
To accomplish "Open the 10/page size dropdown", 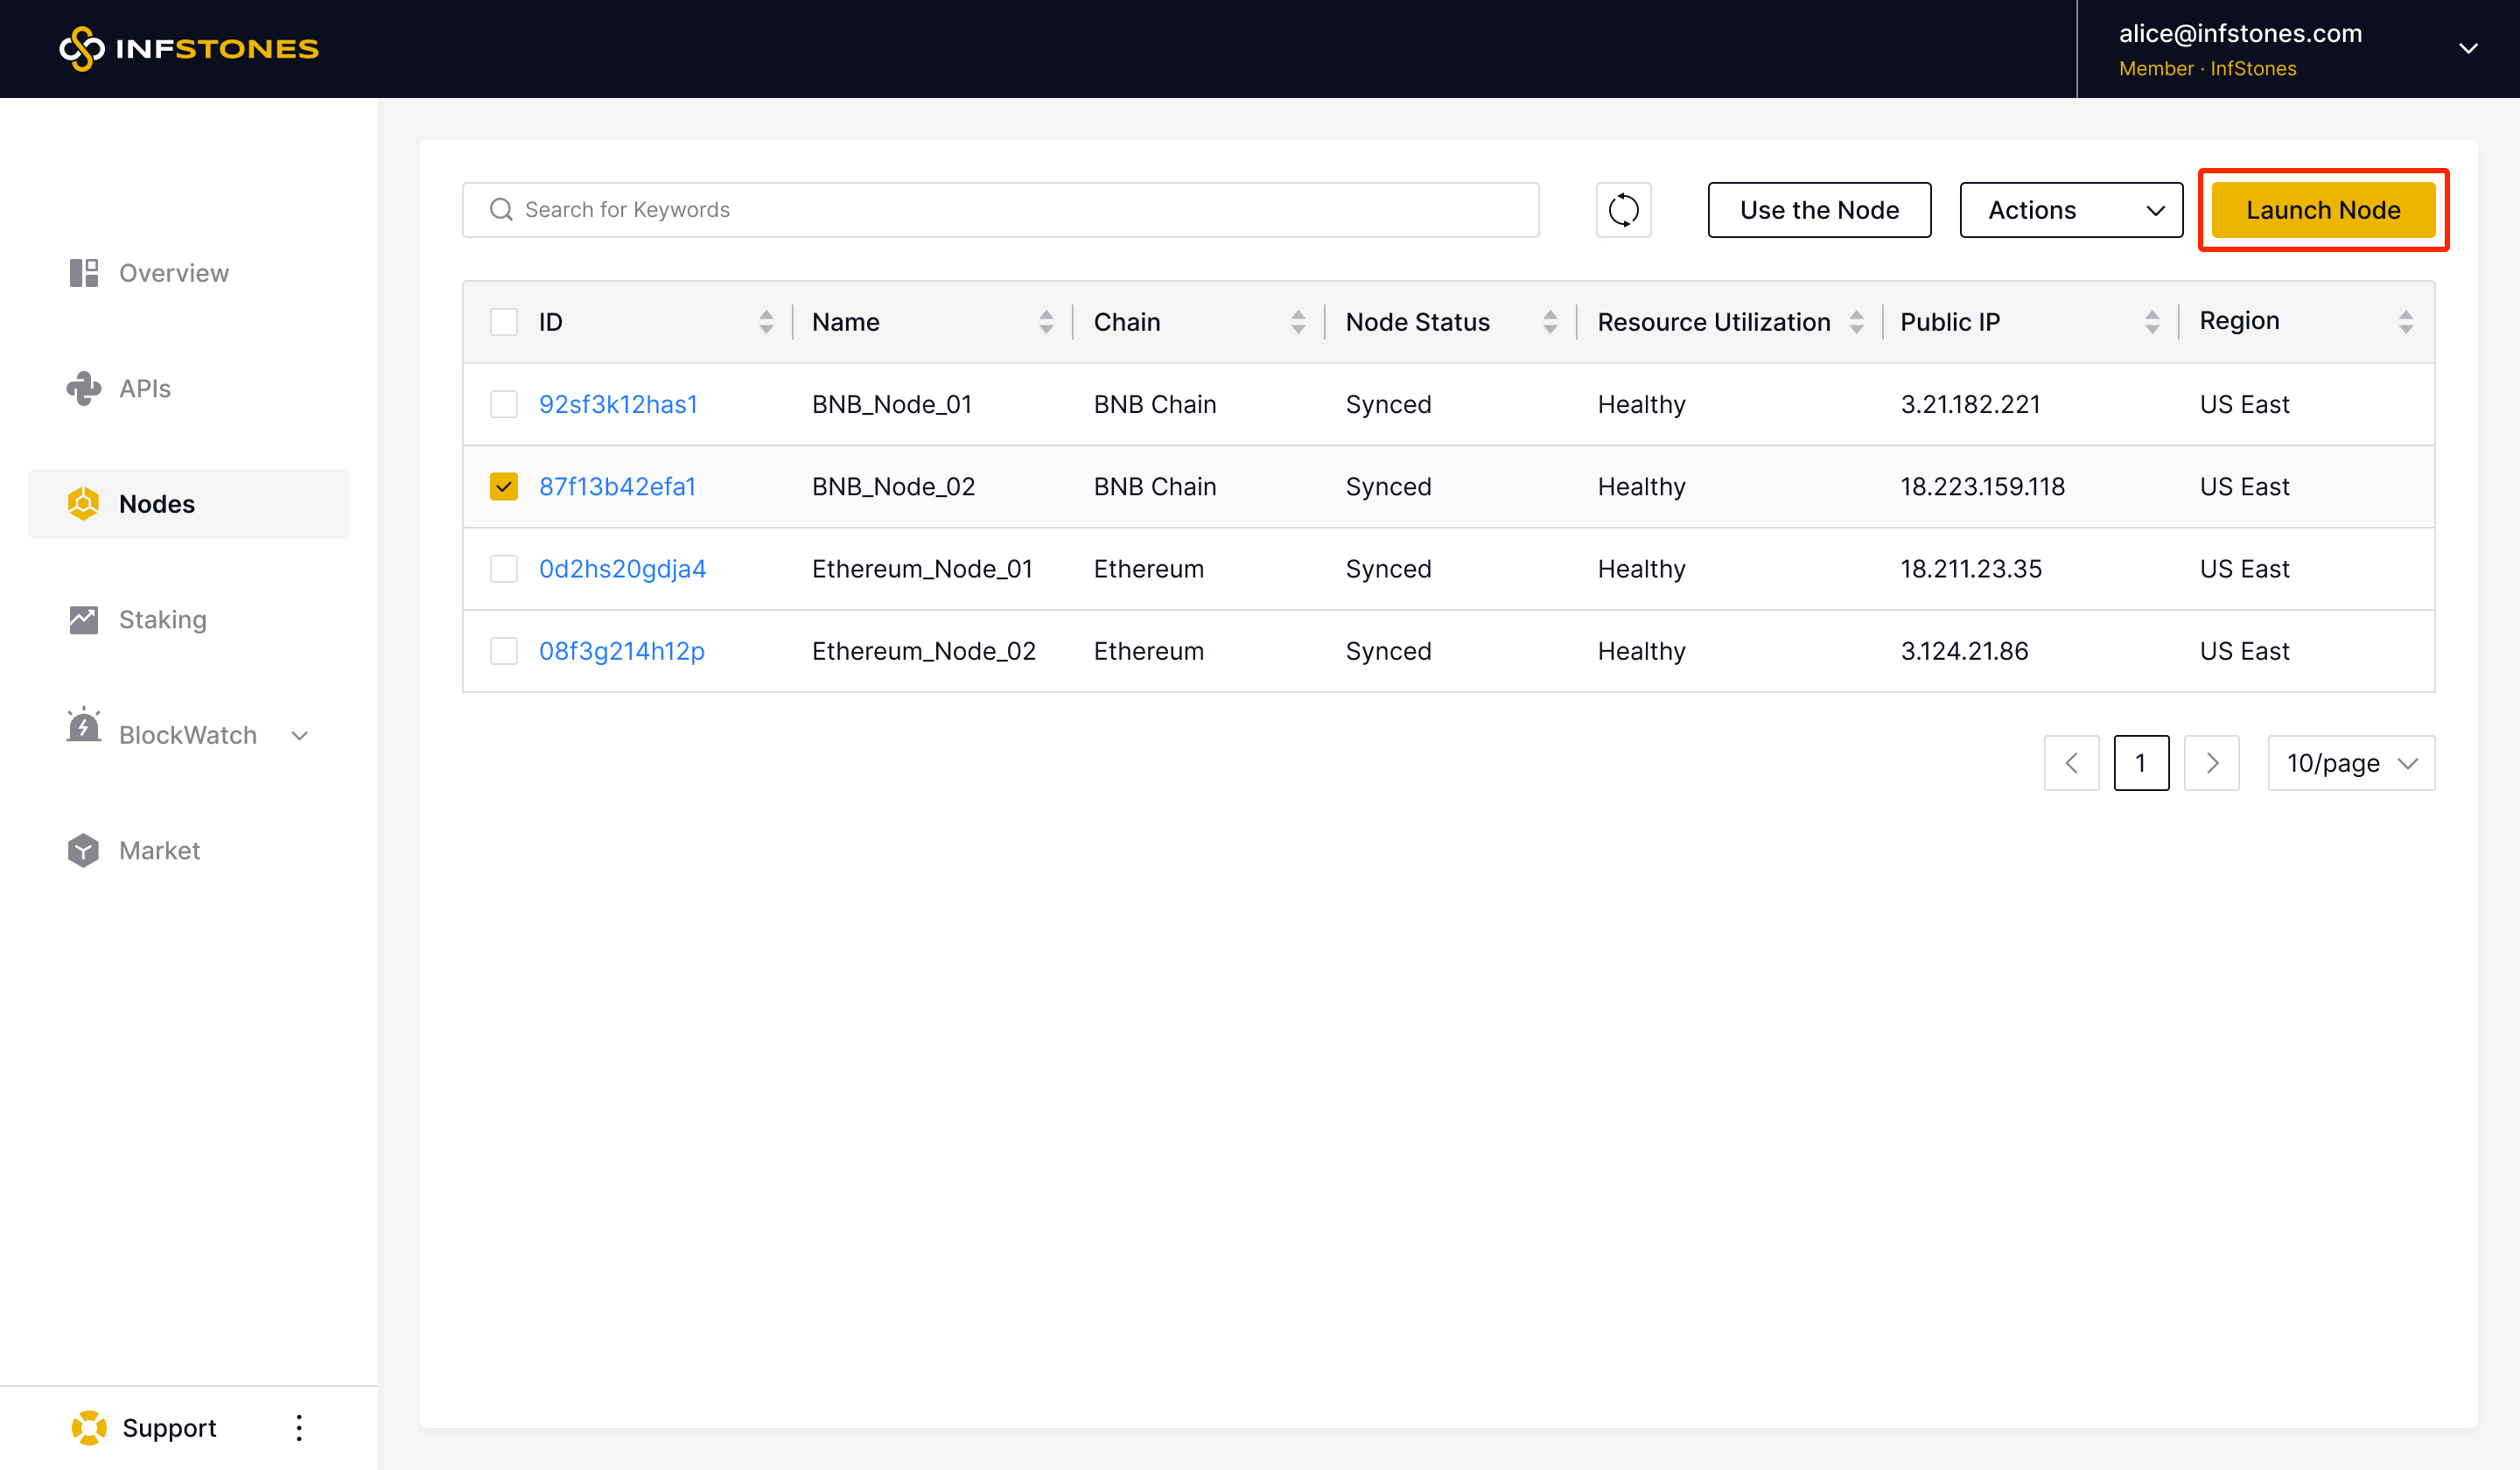I will click(2350, 763).
